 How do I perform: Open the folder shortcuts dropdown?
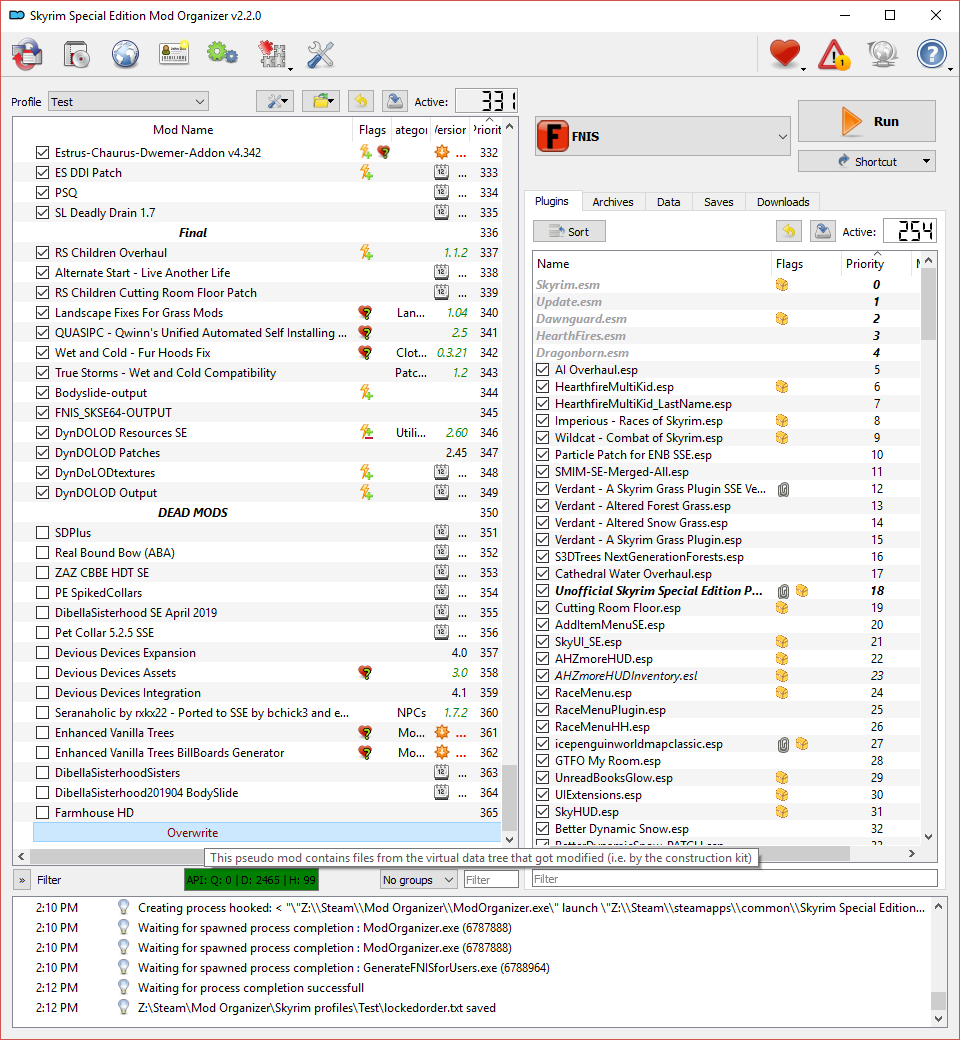pyautogui.click(x=321, y=101)
